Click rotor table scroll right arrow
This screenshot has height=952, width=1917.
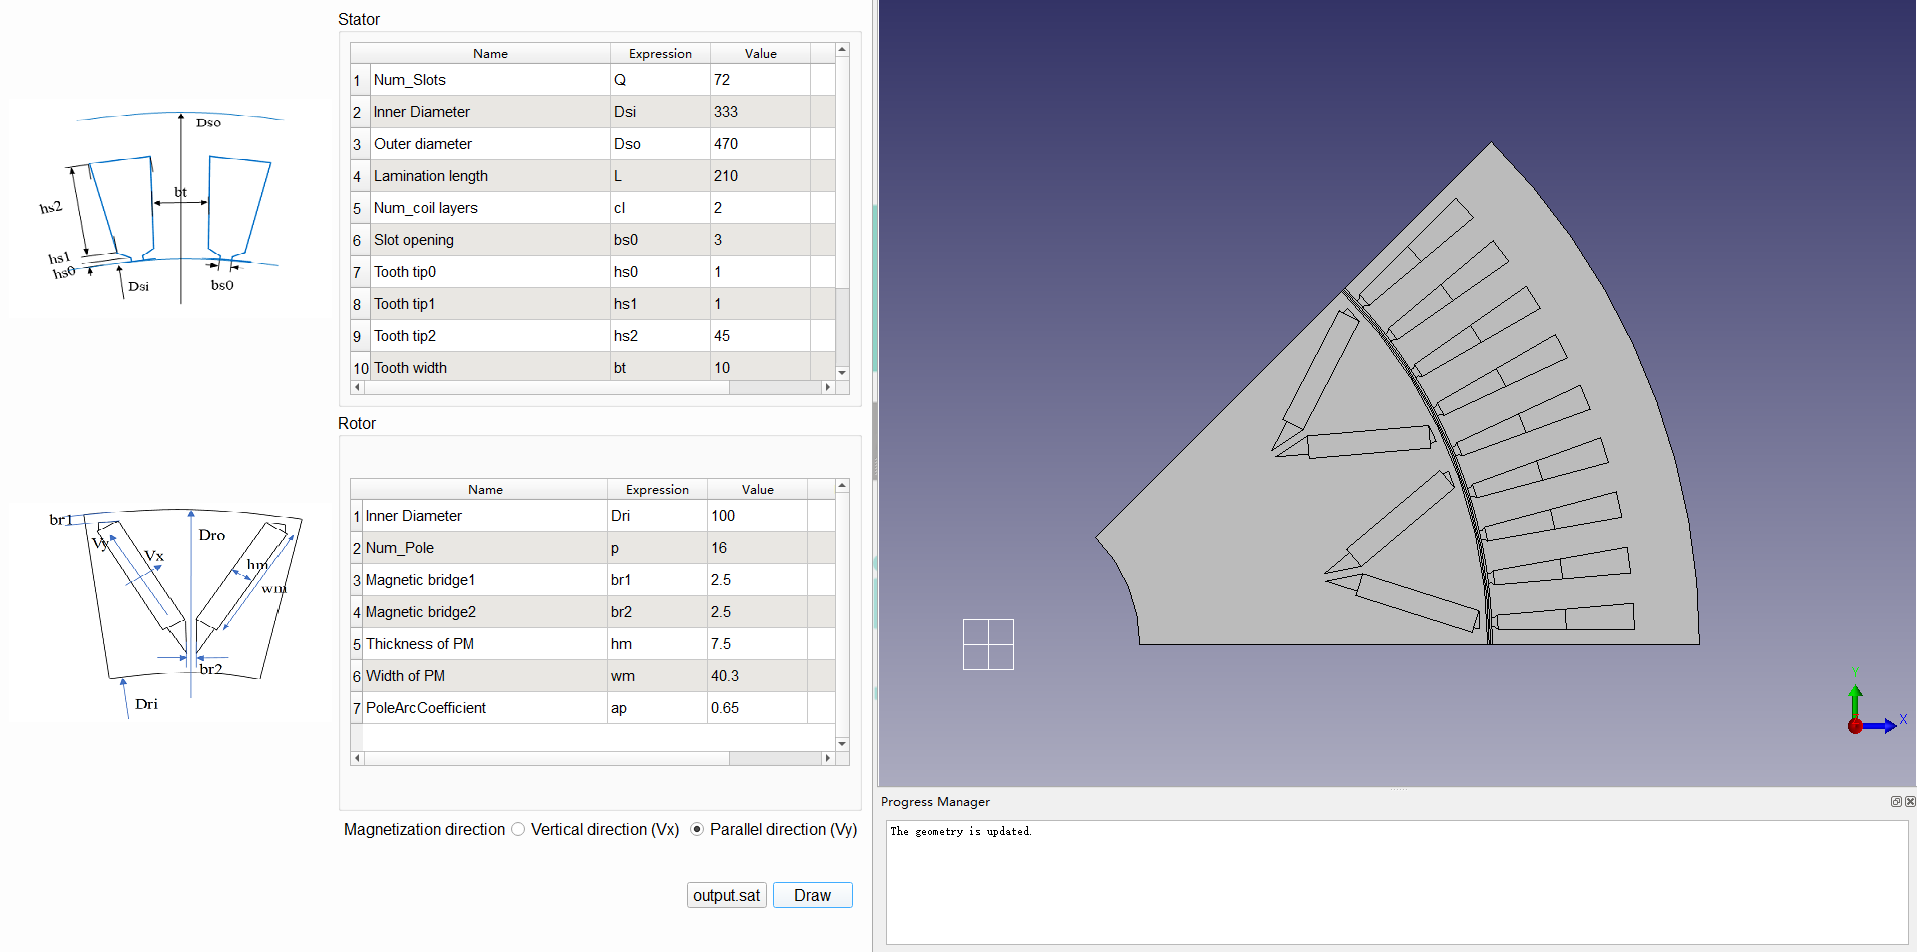pyautogui.click(x=827, y=758)
